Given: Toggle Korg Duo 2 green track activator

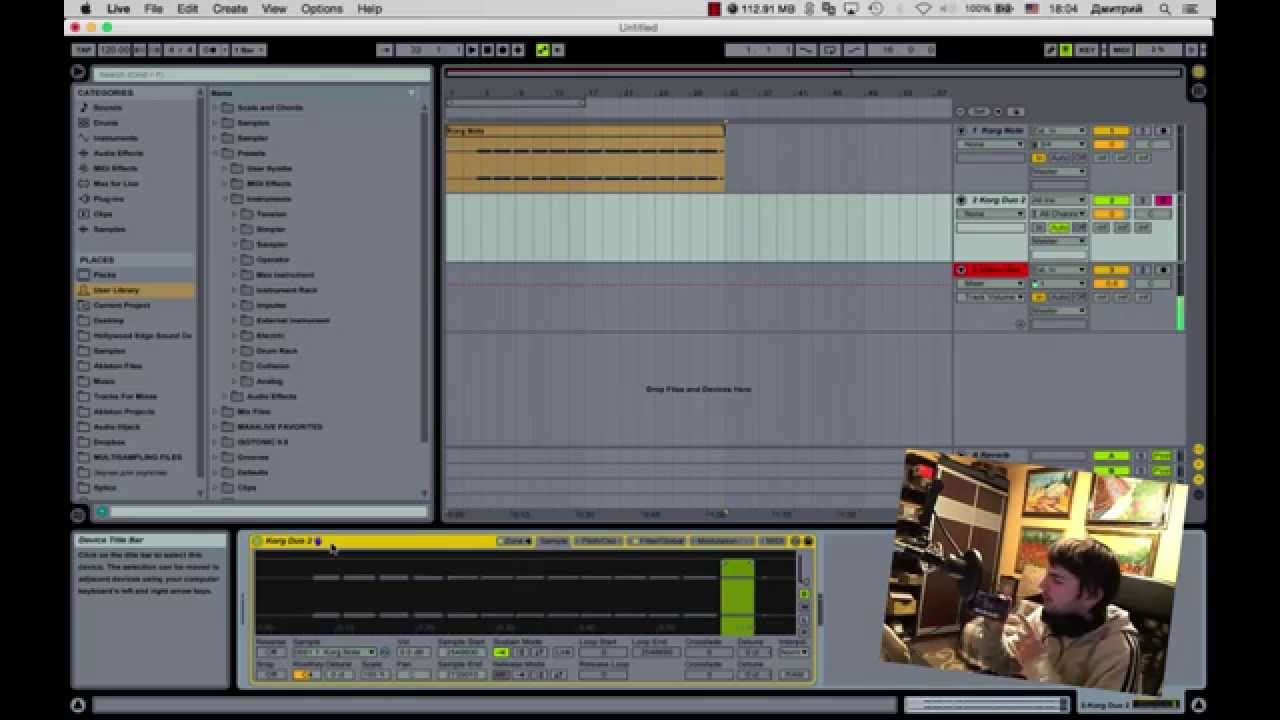Looking at the screenshot, I should pos(1110,201).
